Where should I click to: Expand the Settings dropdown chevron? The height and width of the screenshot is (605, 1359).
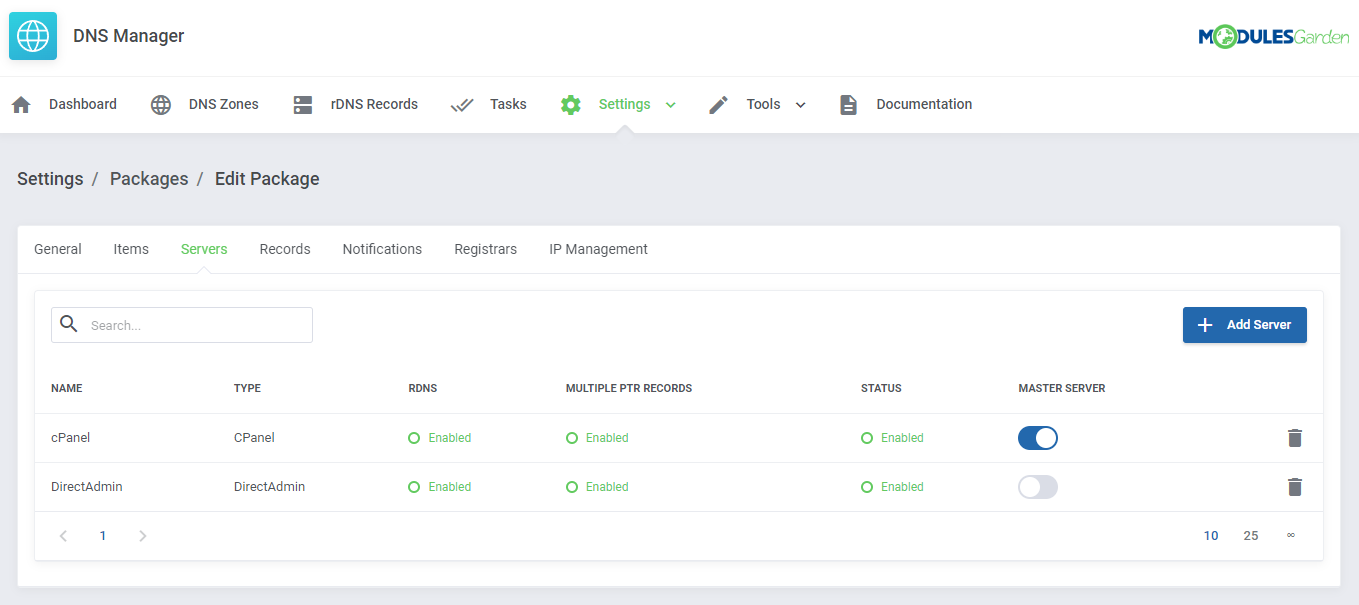click(x=670, y=103)
